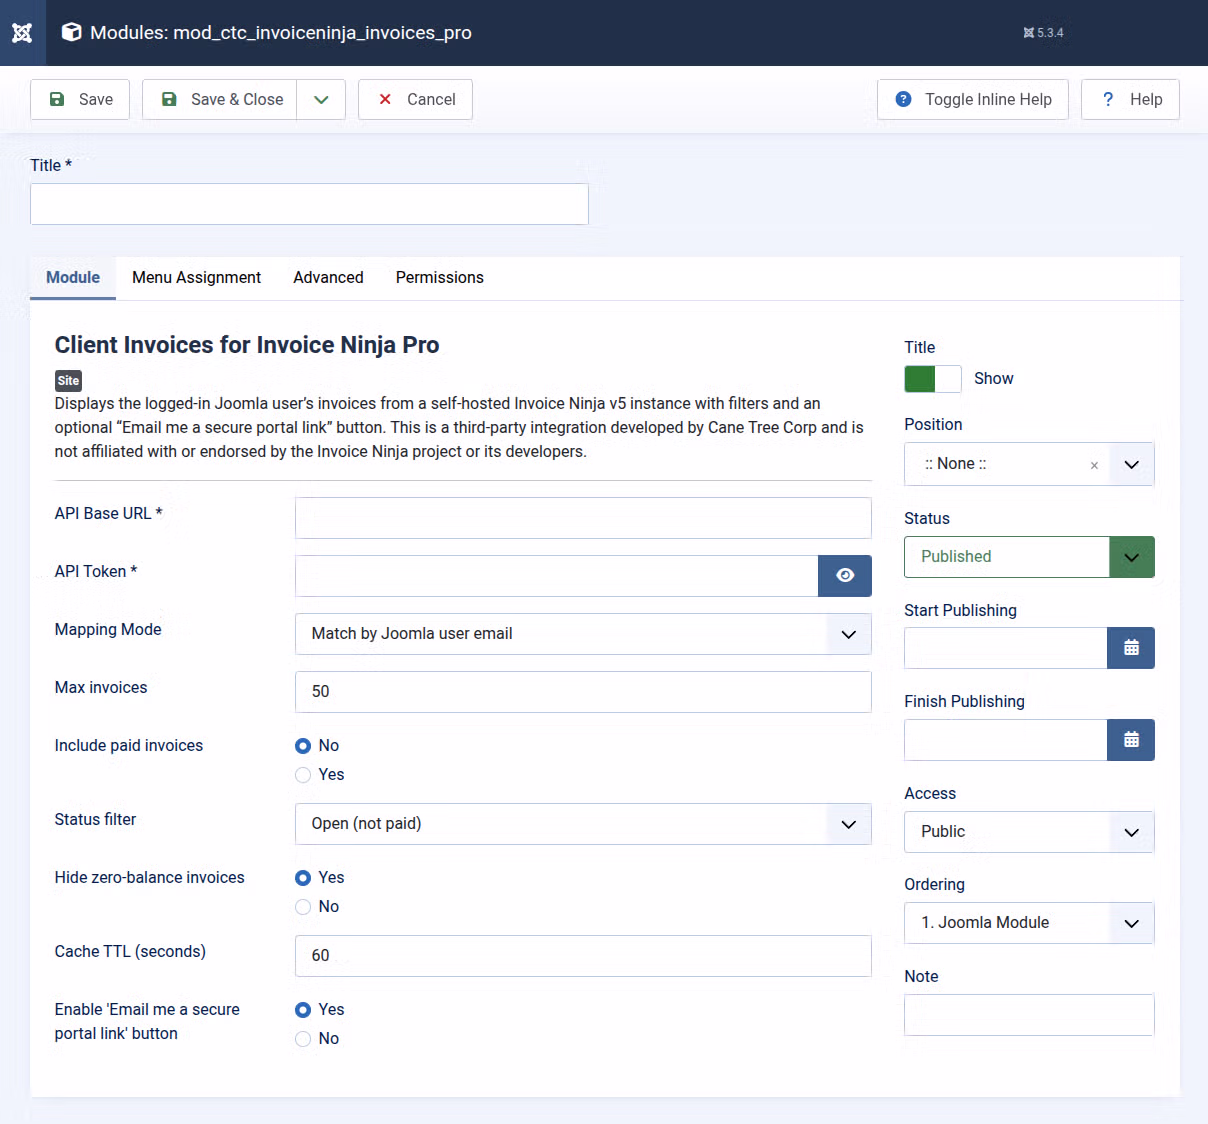The height and width of the screenshot is (1124, 1208).
Task: Select Yes for Email secure portal link
Action: tap(303, 1010)
